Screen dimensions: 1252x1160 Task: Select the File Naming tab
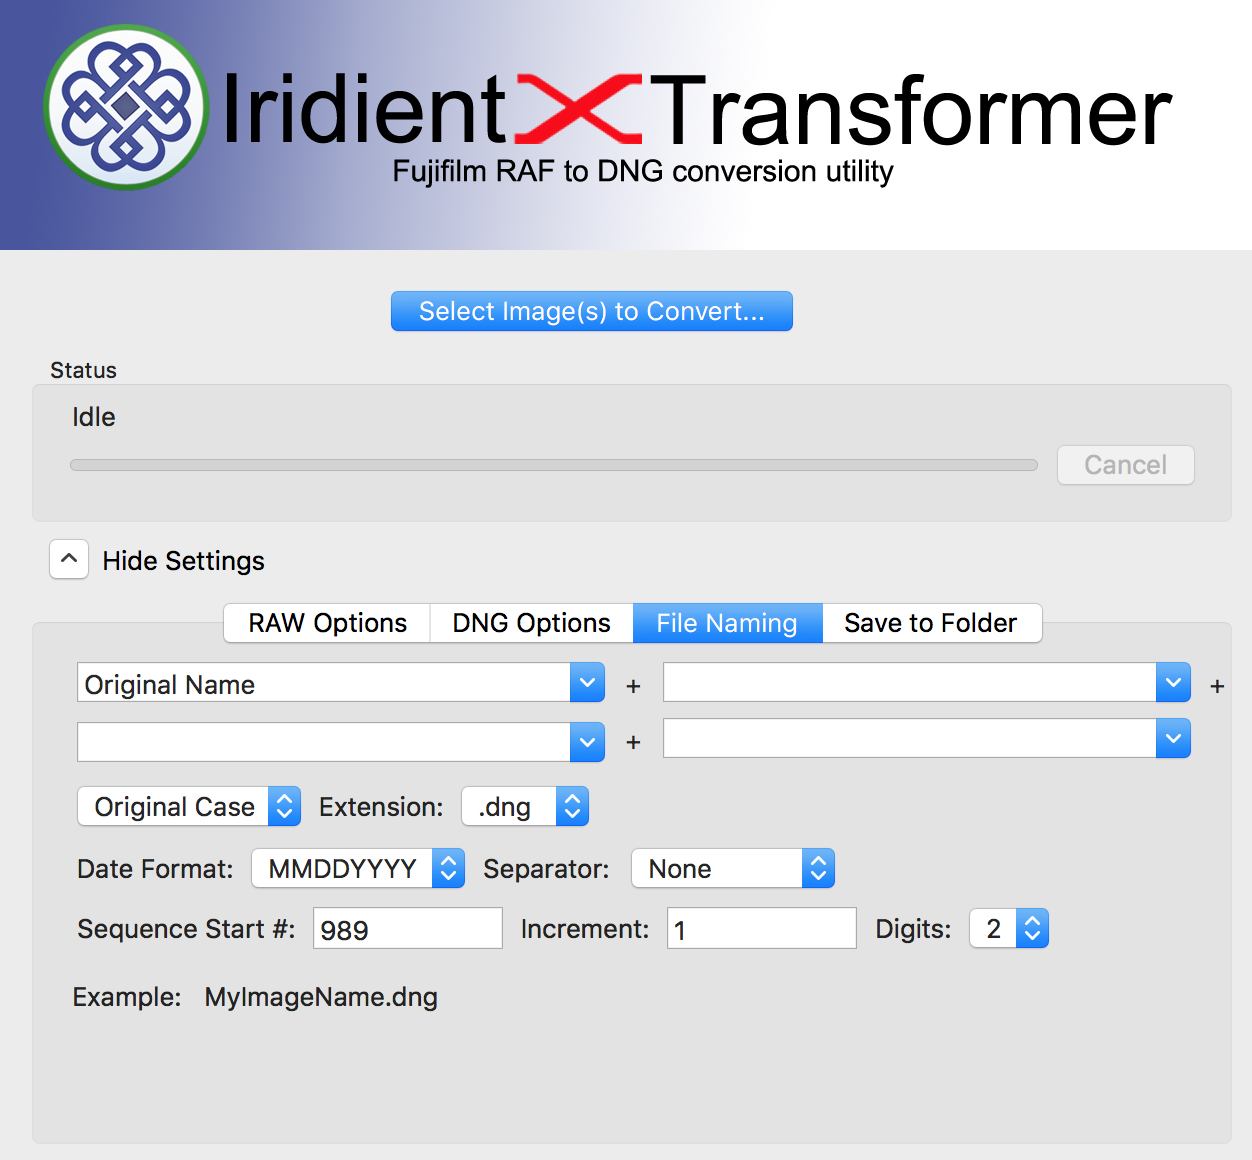727,623
